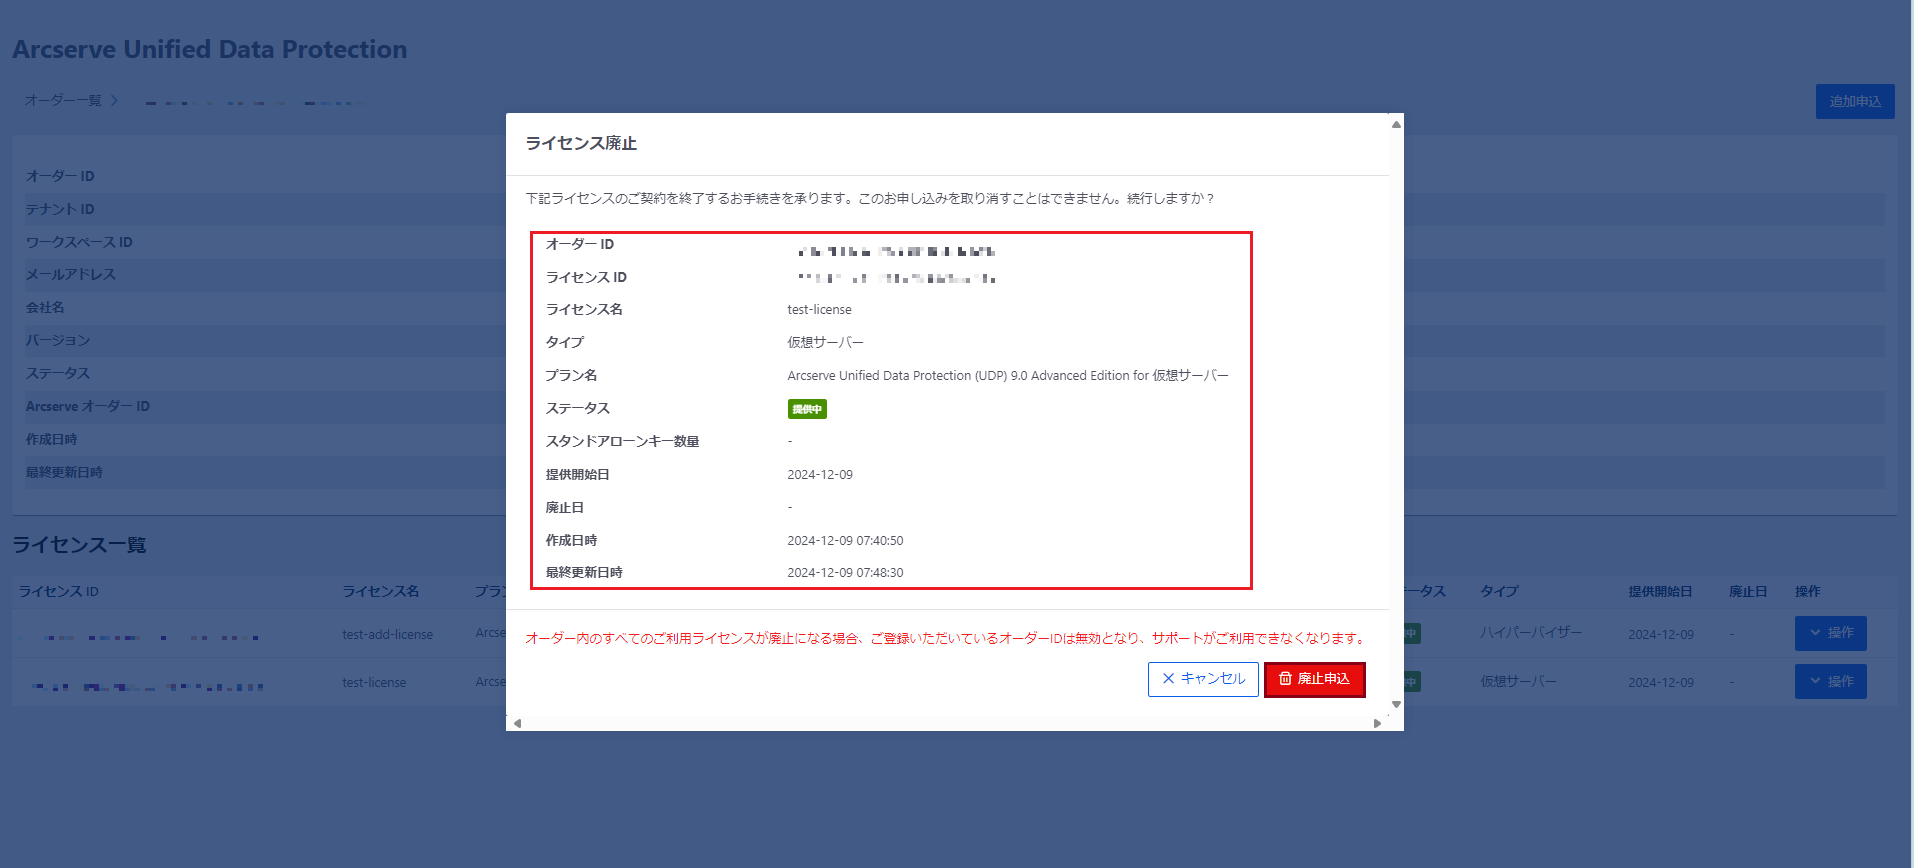Click the dialog's scroll-up arrow
This screenshot has width=1914, height=868.
tap(1396, 124)
